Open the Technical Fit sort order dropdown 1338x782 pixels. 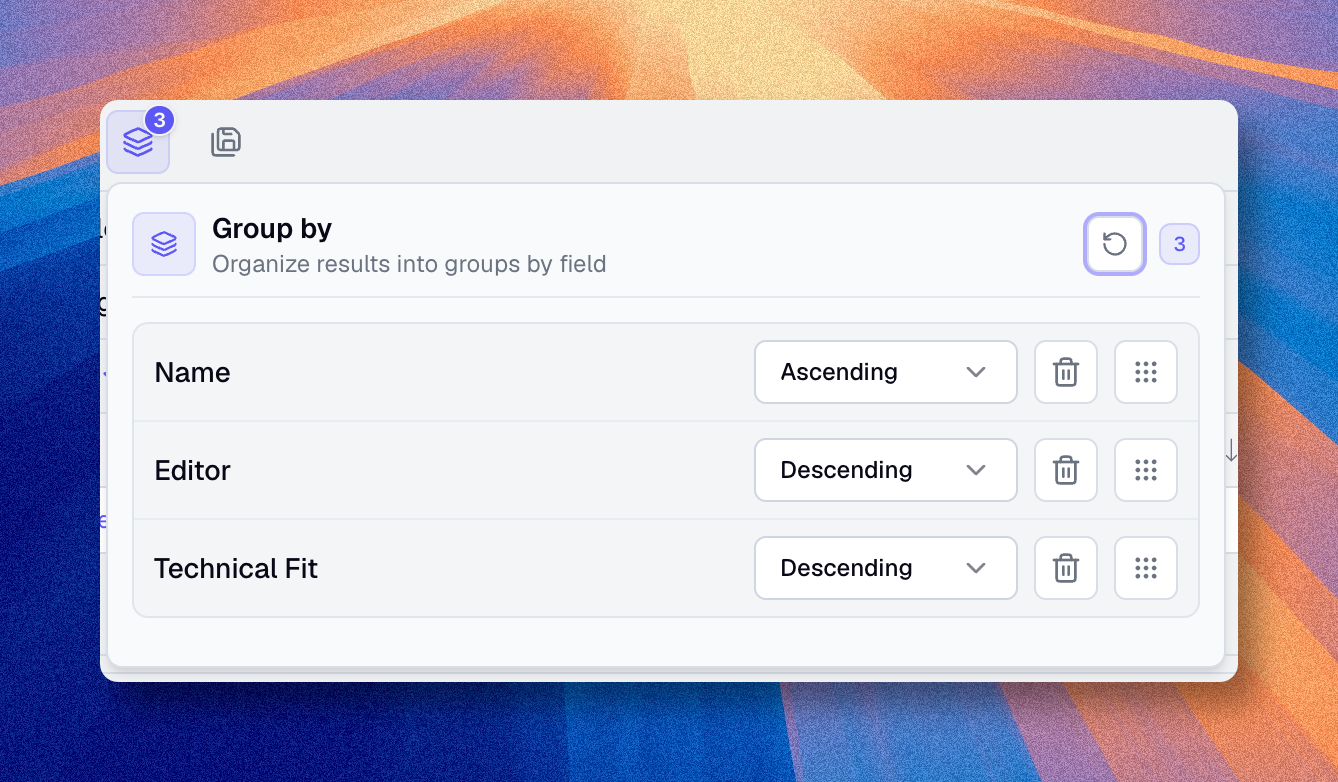coord(886,568)
